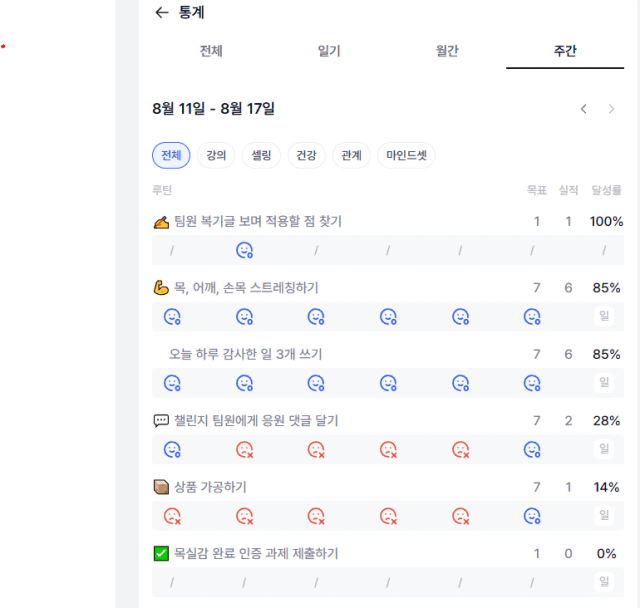The image size is (640, 608).
Task: Click the speech bubble icon for 챌린지 팀원에게 routine
Action: tap(161, 420)
